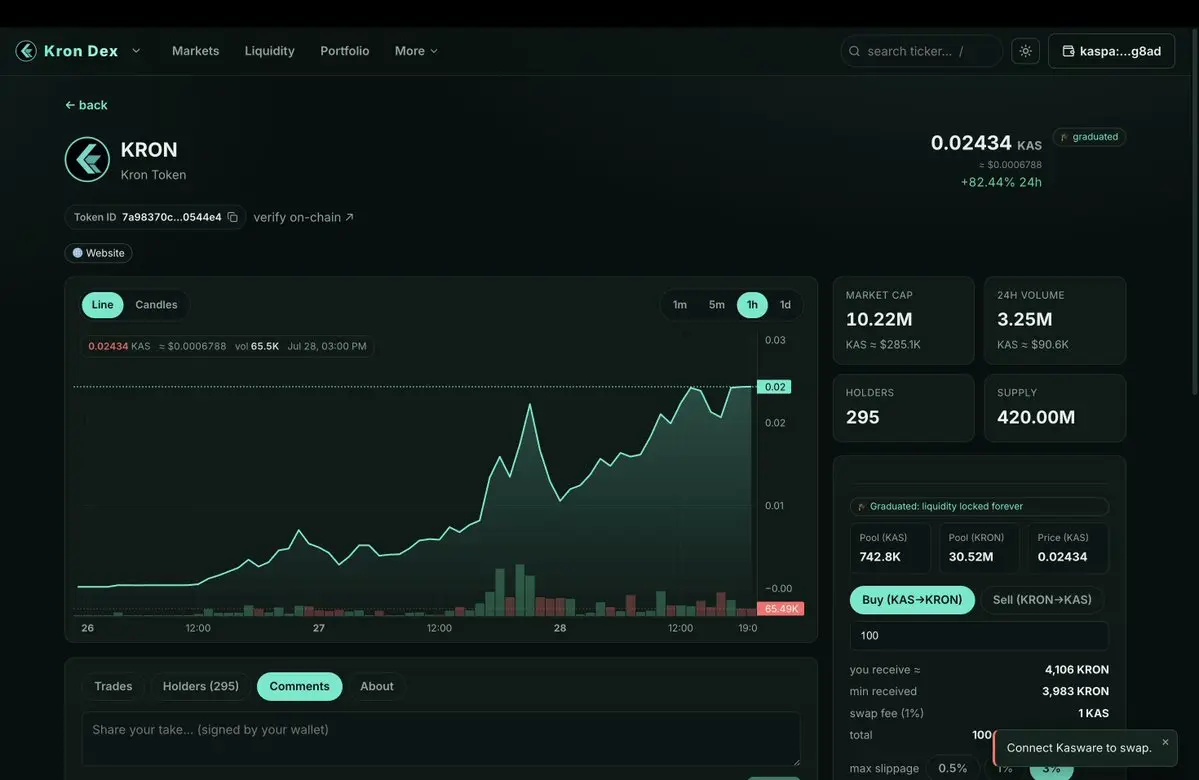Select the 1h chart interval
The image size is (1199, 780).
point(752,304)
